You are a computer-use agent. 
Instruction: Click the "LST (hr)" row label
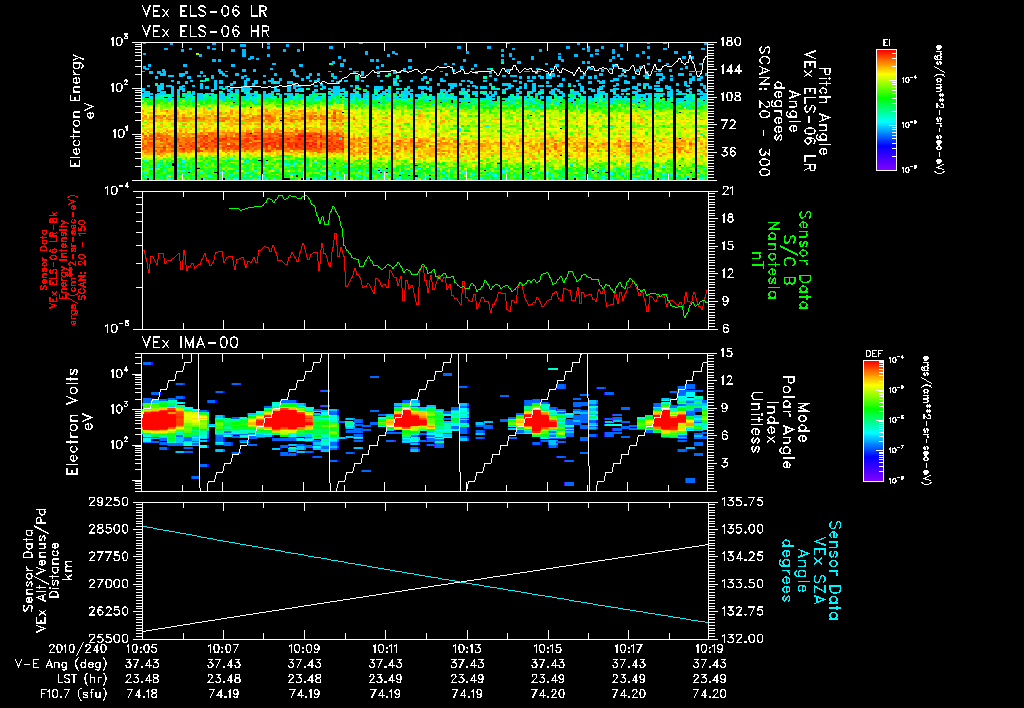pyautogui.click(x=82, y=679)
